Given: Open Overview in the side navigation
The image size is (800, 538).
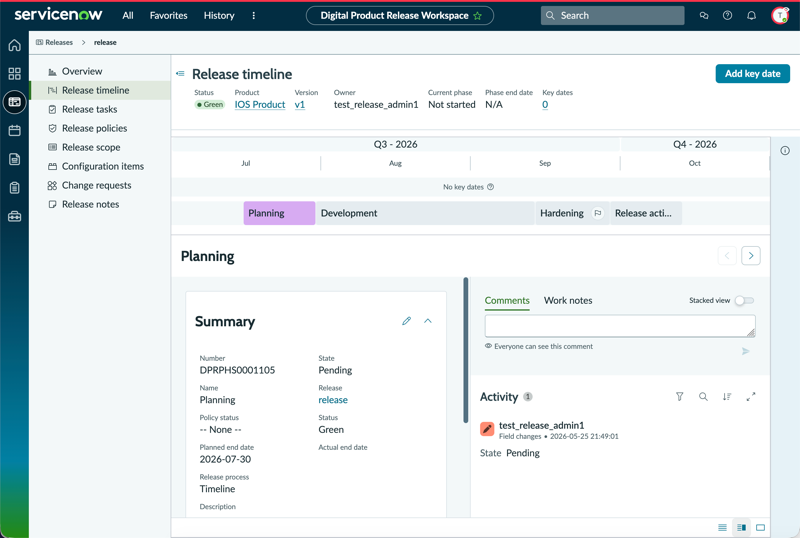Looking at the screenshot, I should coord(100,71).
